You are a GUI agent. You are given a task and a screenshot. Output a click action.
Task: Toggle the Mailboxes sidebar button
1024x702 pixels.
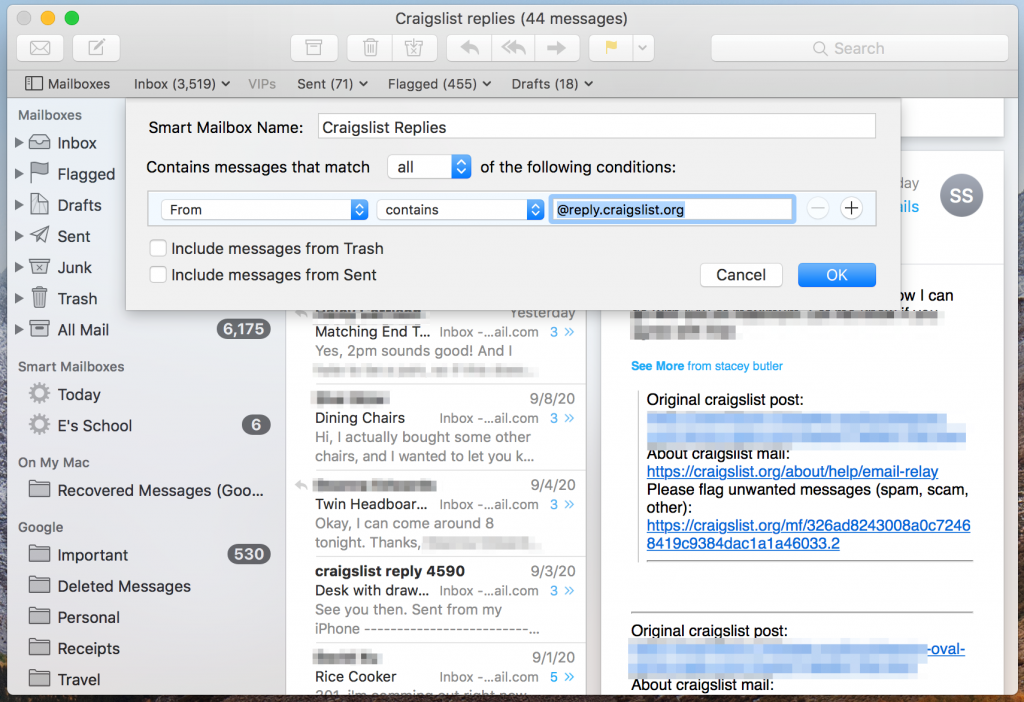click(67, 84)
